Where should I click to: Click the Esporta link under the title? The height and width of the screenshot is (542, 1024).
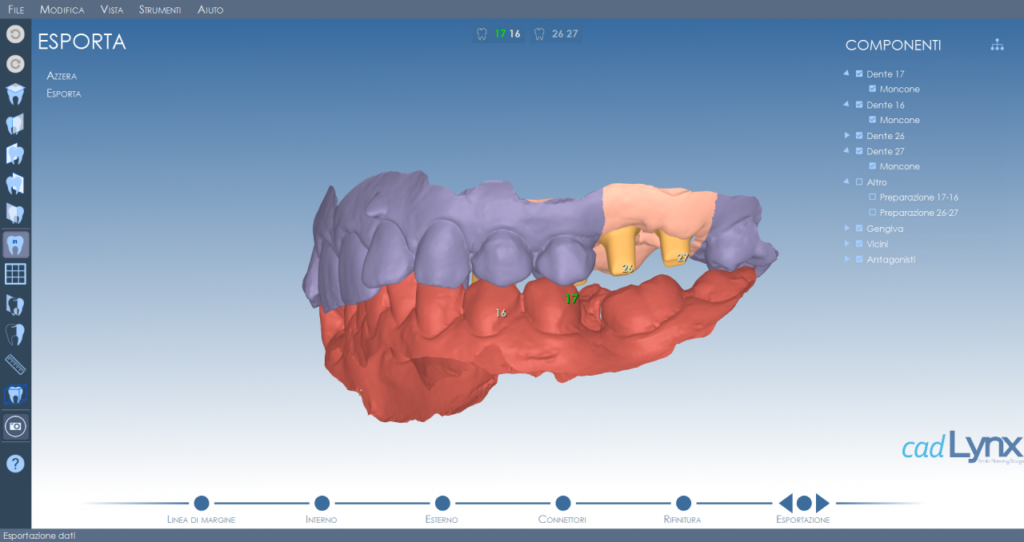pos(63,93)
